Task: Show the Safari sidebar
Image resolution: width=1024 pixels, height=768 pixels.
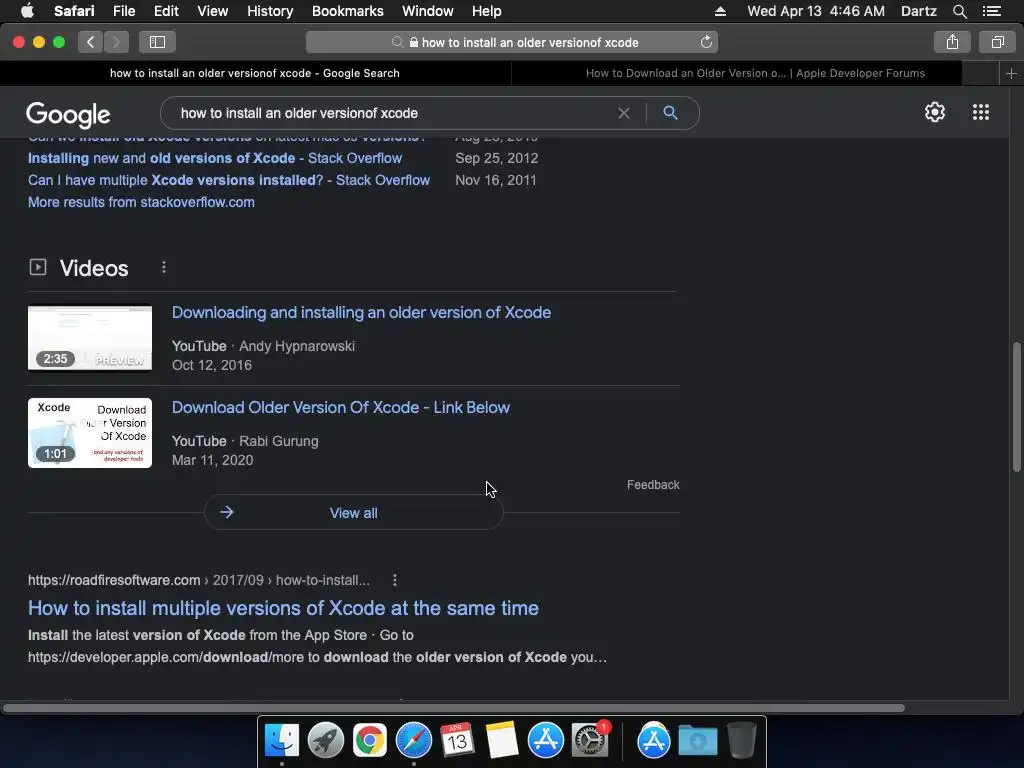Action: [157, 42]
